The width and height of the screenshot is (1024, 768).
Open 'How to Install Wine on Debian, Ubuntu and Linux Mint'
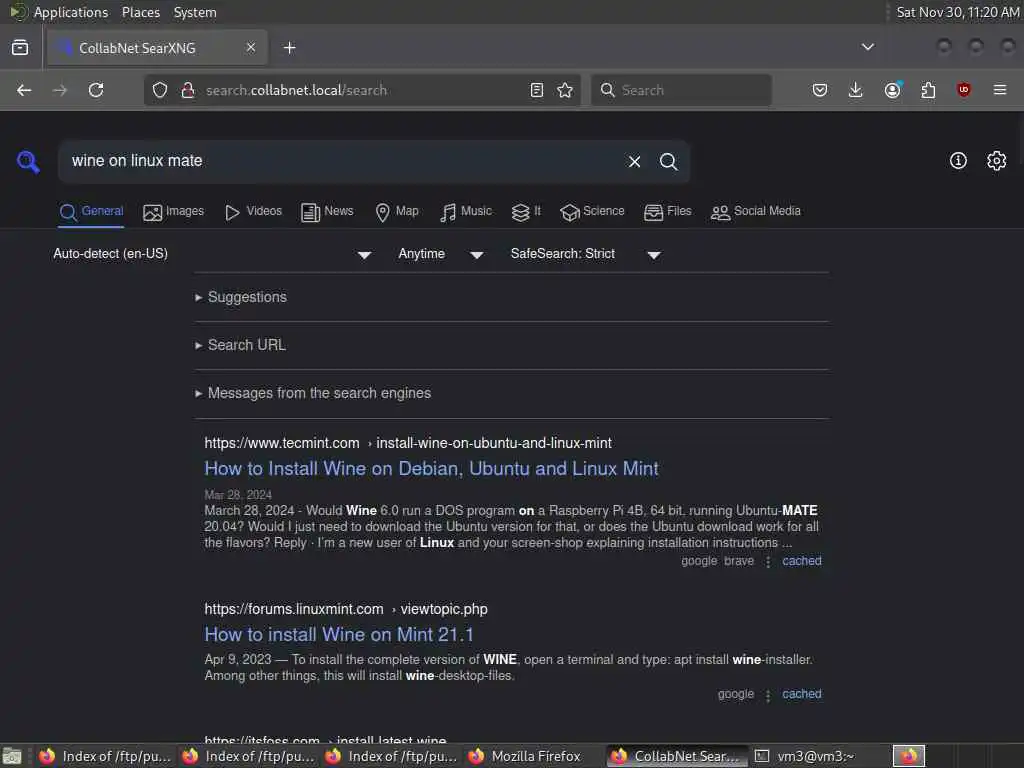(x=432, y=469)
